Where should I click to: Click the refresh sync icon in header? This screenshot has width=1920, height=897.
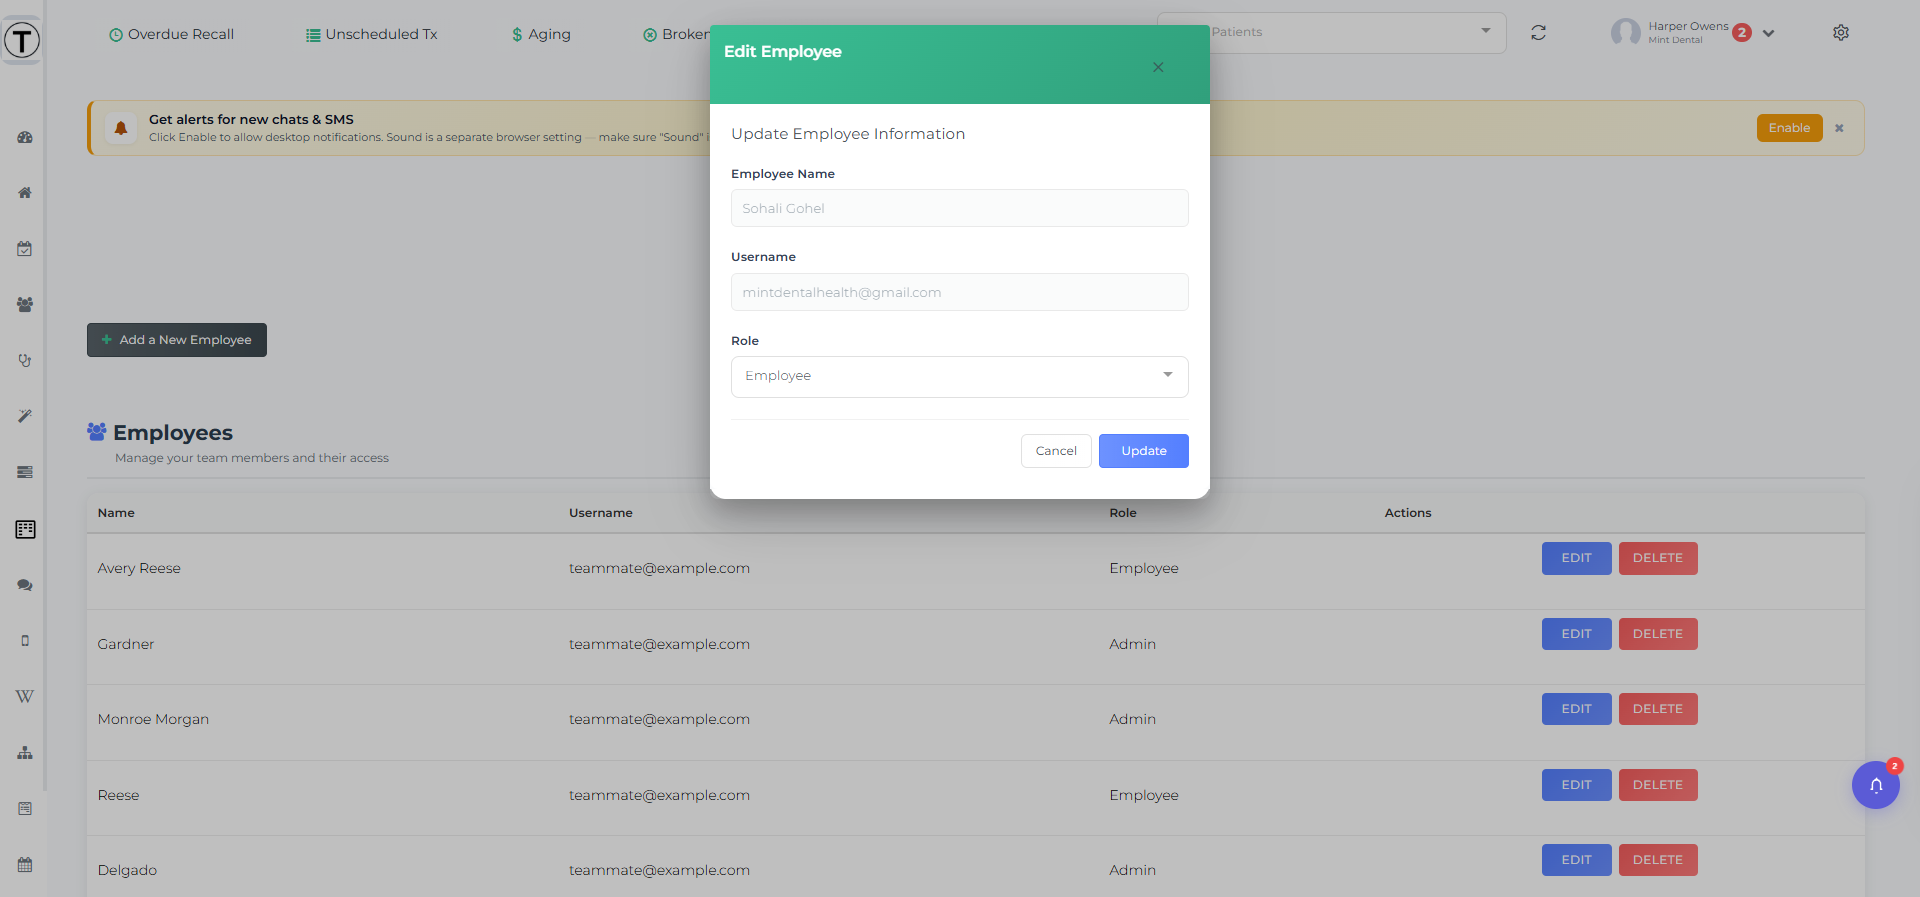[x=1539, y=33]
